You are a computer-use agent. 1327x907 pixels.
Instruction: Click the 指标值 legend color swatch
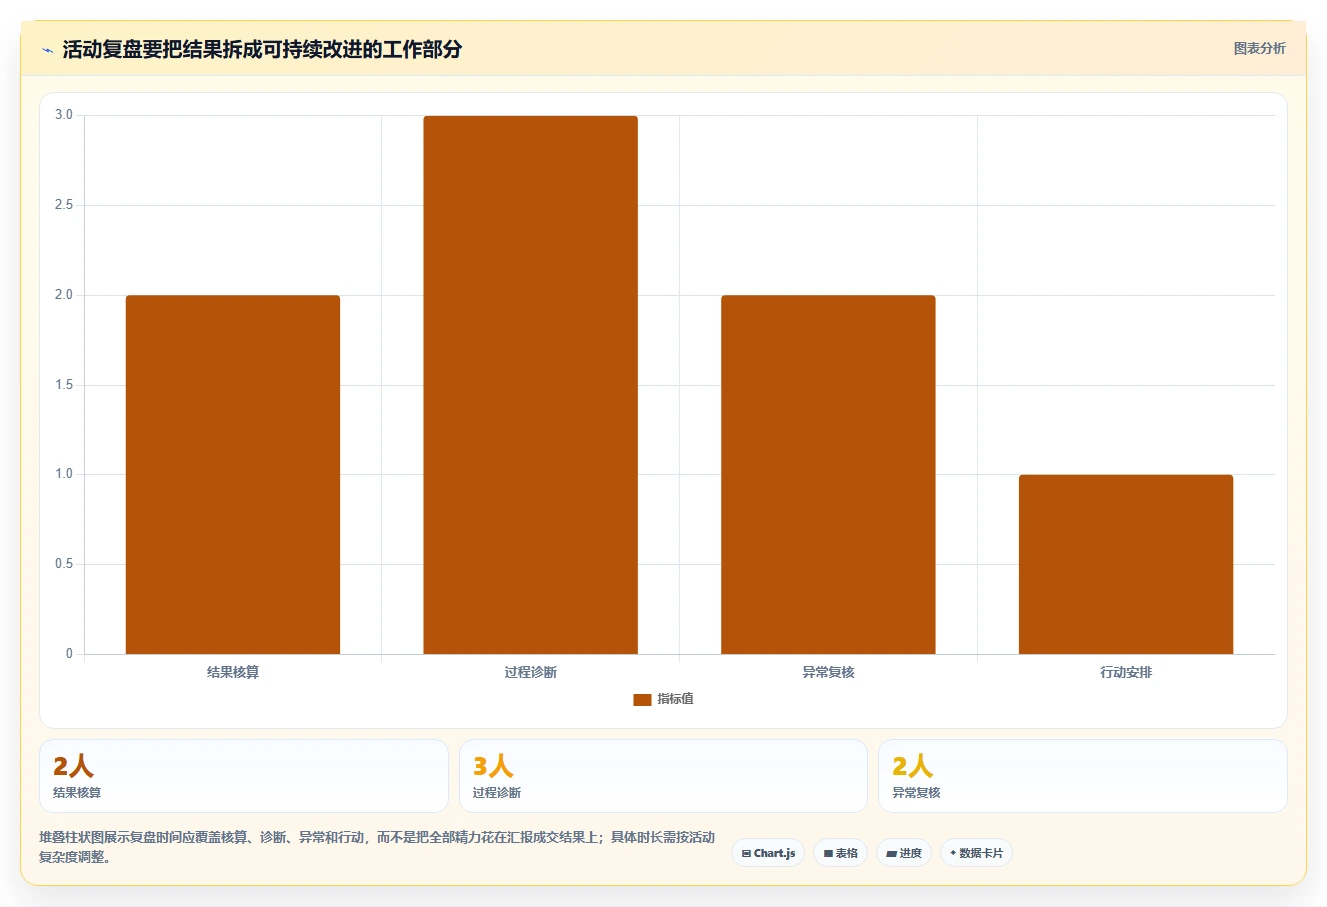642,700
